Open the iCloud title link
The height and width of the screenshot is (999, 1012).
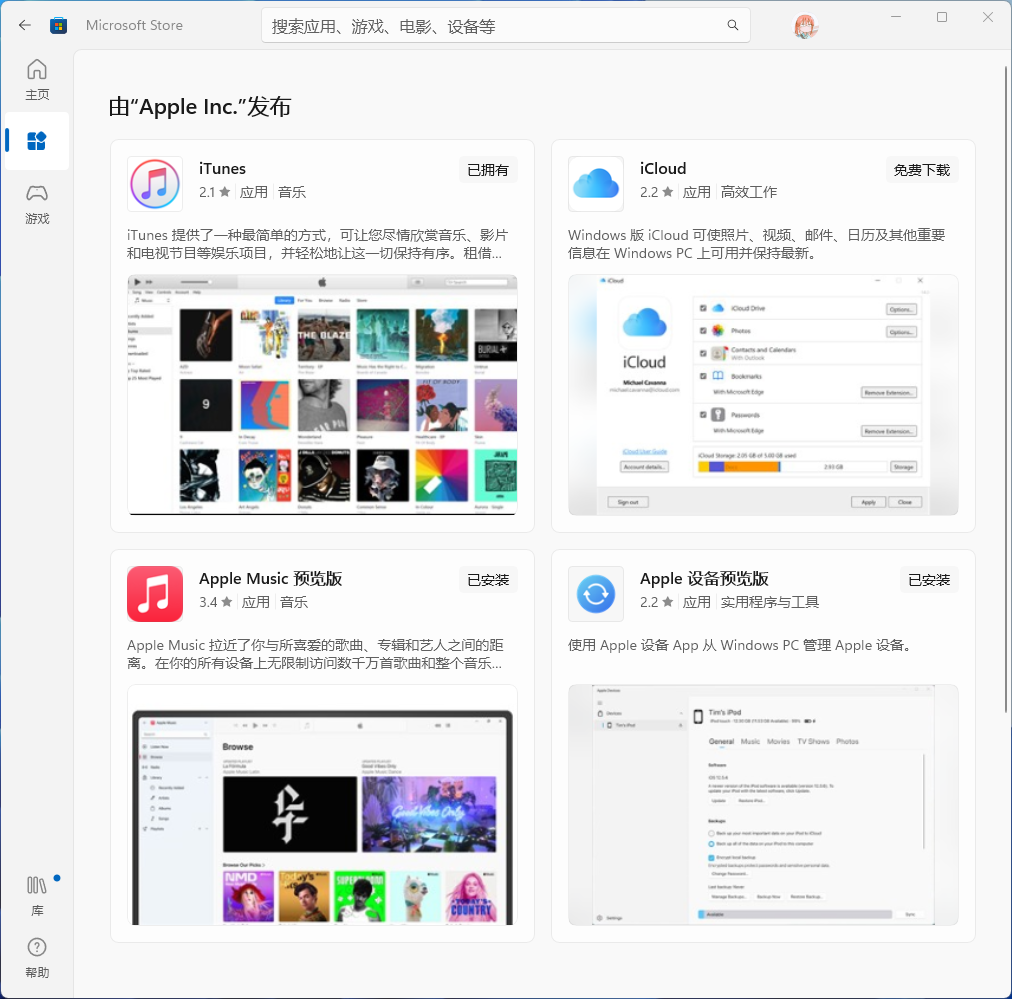pos(663,168)
